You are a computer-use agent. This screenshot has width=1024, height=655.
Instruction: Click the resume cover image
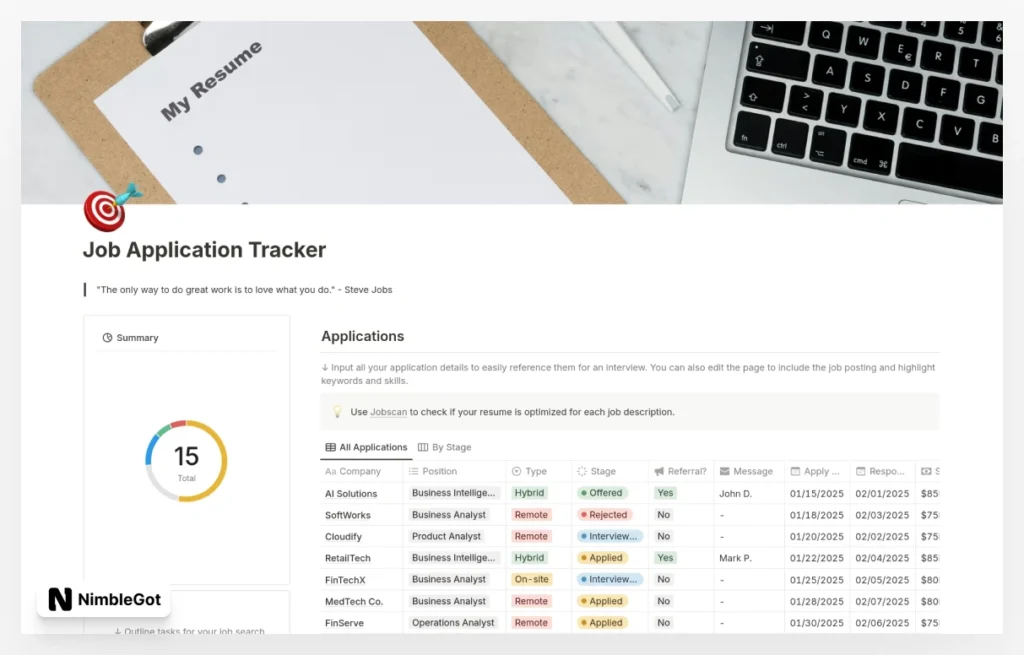coord(511,112)
